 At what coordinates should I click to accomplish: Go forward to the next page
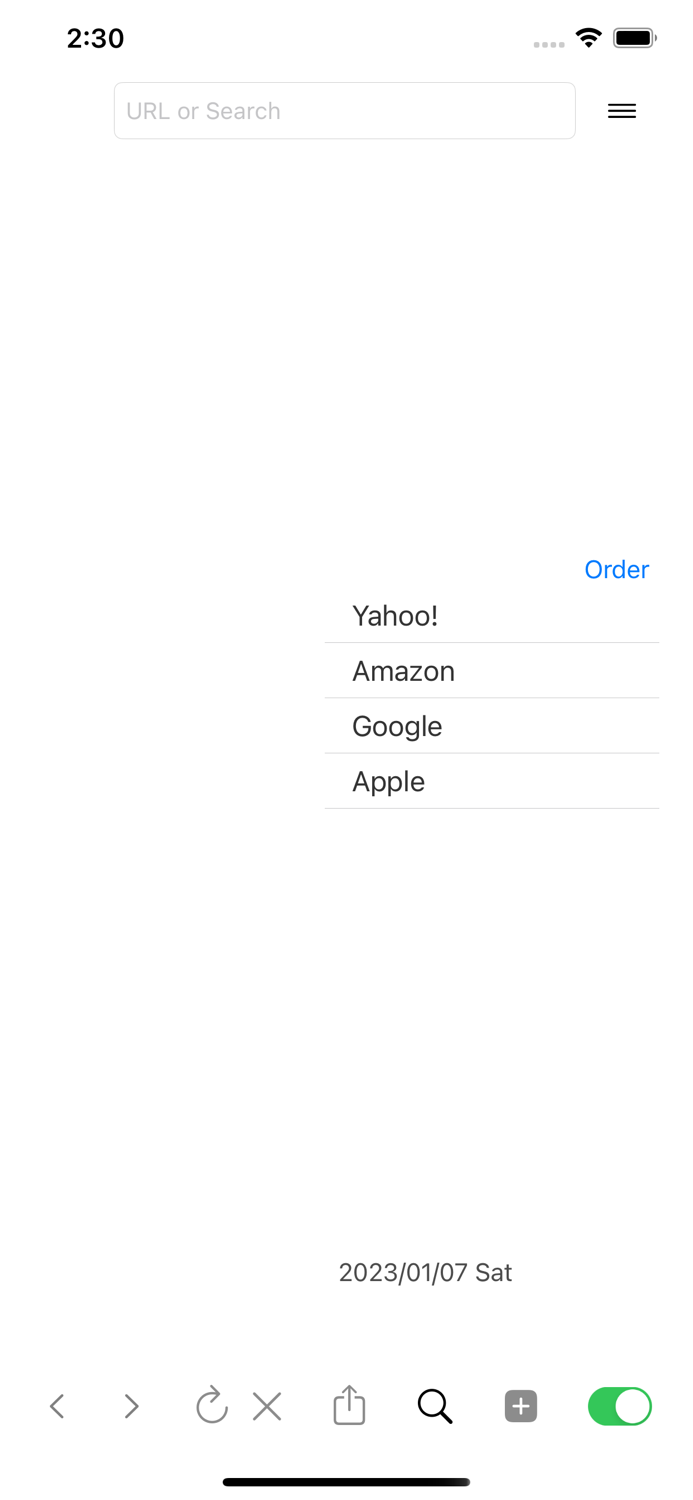click(131, 1406)
